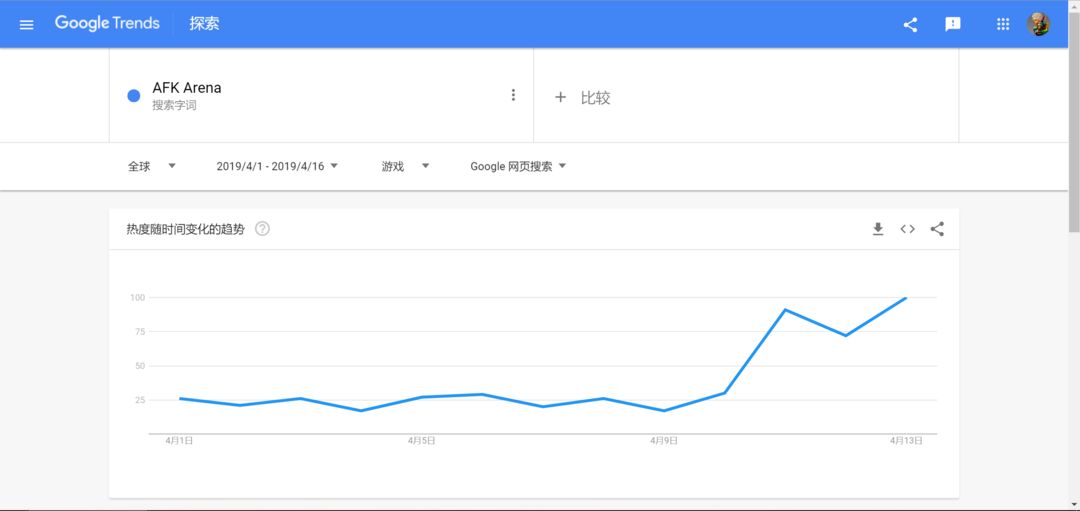Image resolution: width=1080 pixels, height=511 pixels.
Task: Click the AFK Arena search term
Action: click(x=187, y=88)
